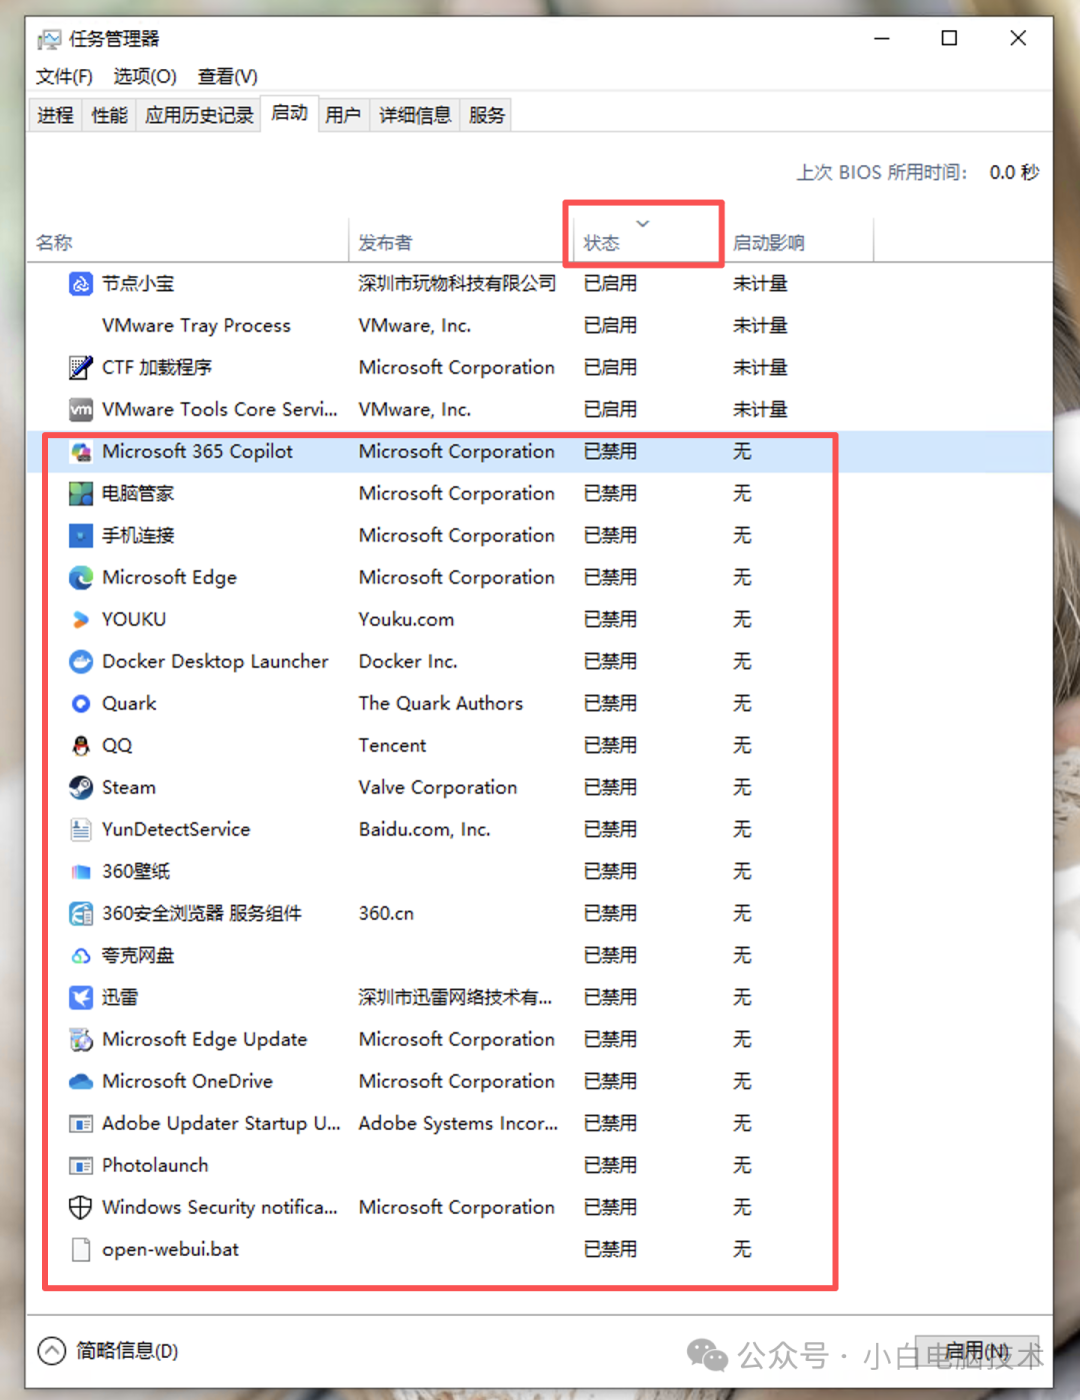Click 无 impact in open-webui.bat row
The image size is (1080, 1400).
(742, 1250)
